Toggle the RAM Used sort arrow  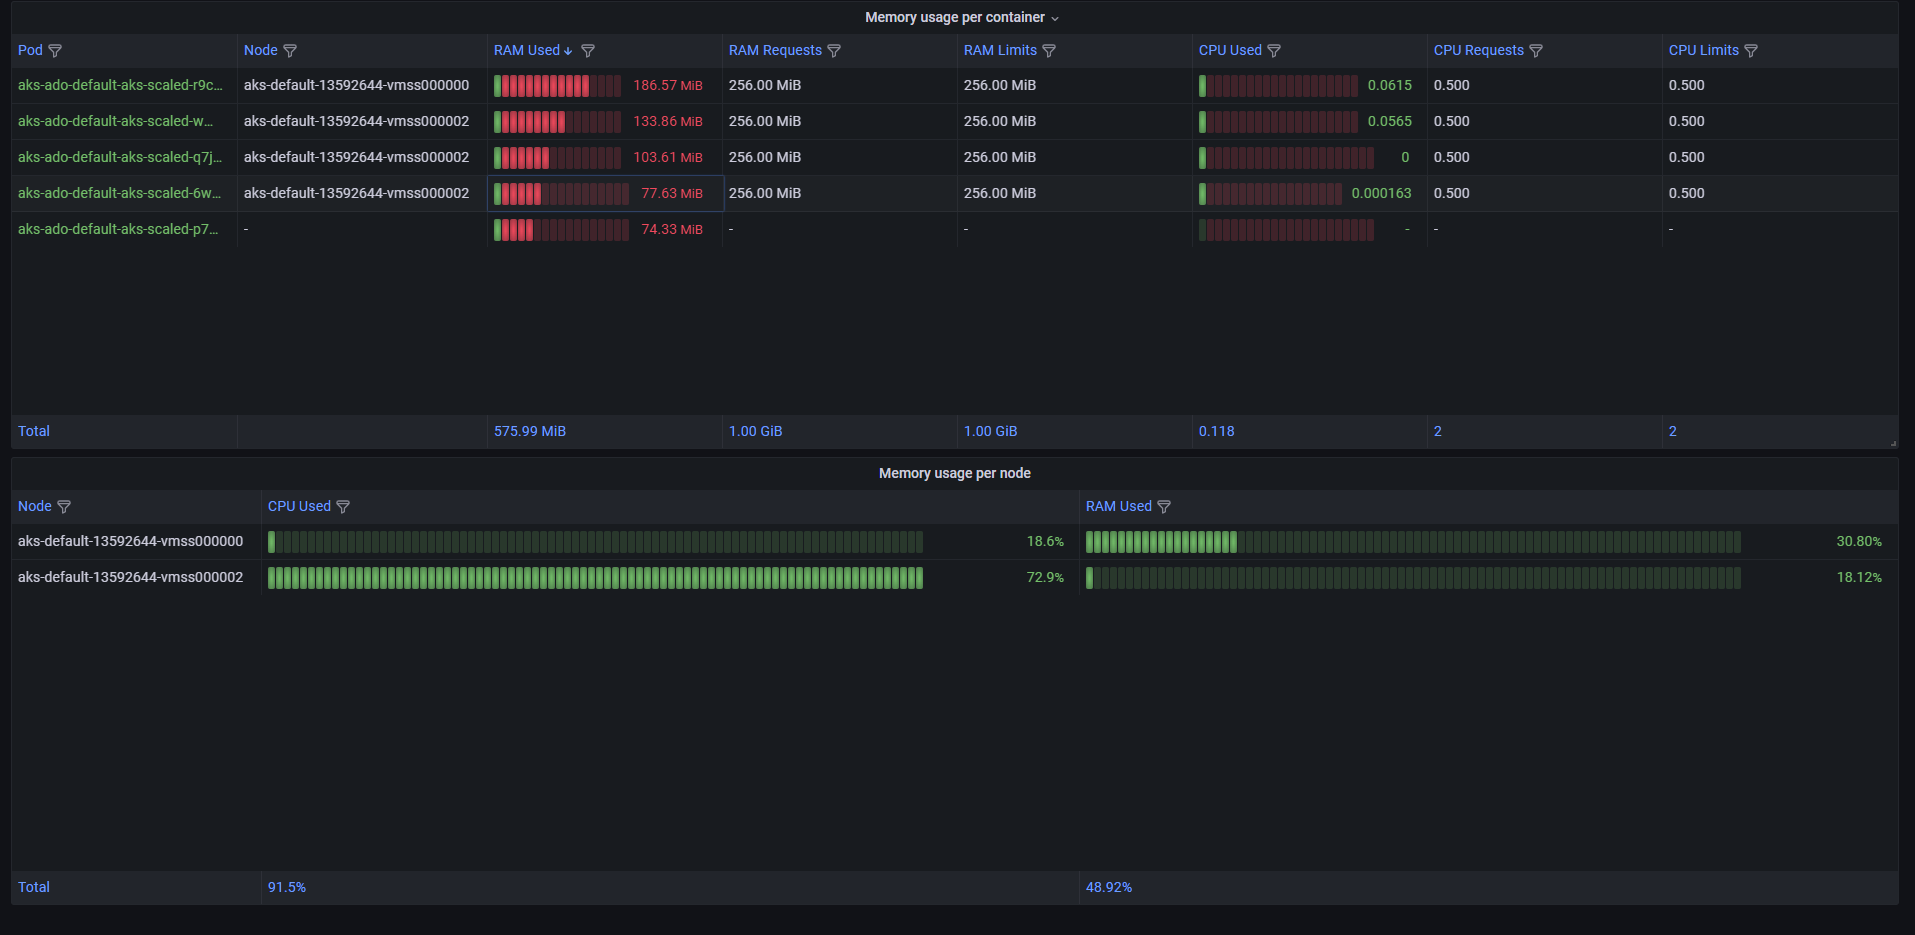coord(568,50)
